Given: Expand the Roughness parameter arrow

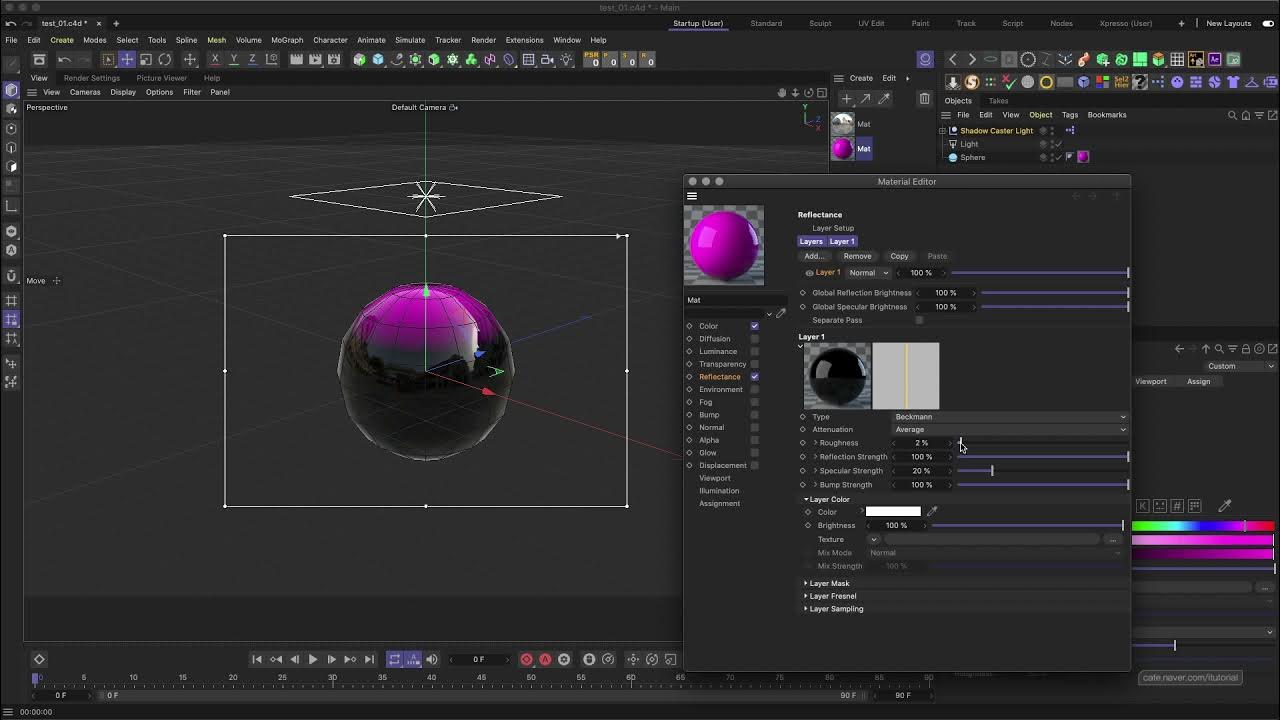Looking at the screenshot, I should click(816, 443).
